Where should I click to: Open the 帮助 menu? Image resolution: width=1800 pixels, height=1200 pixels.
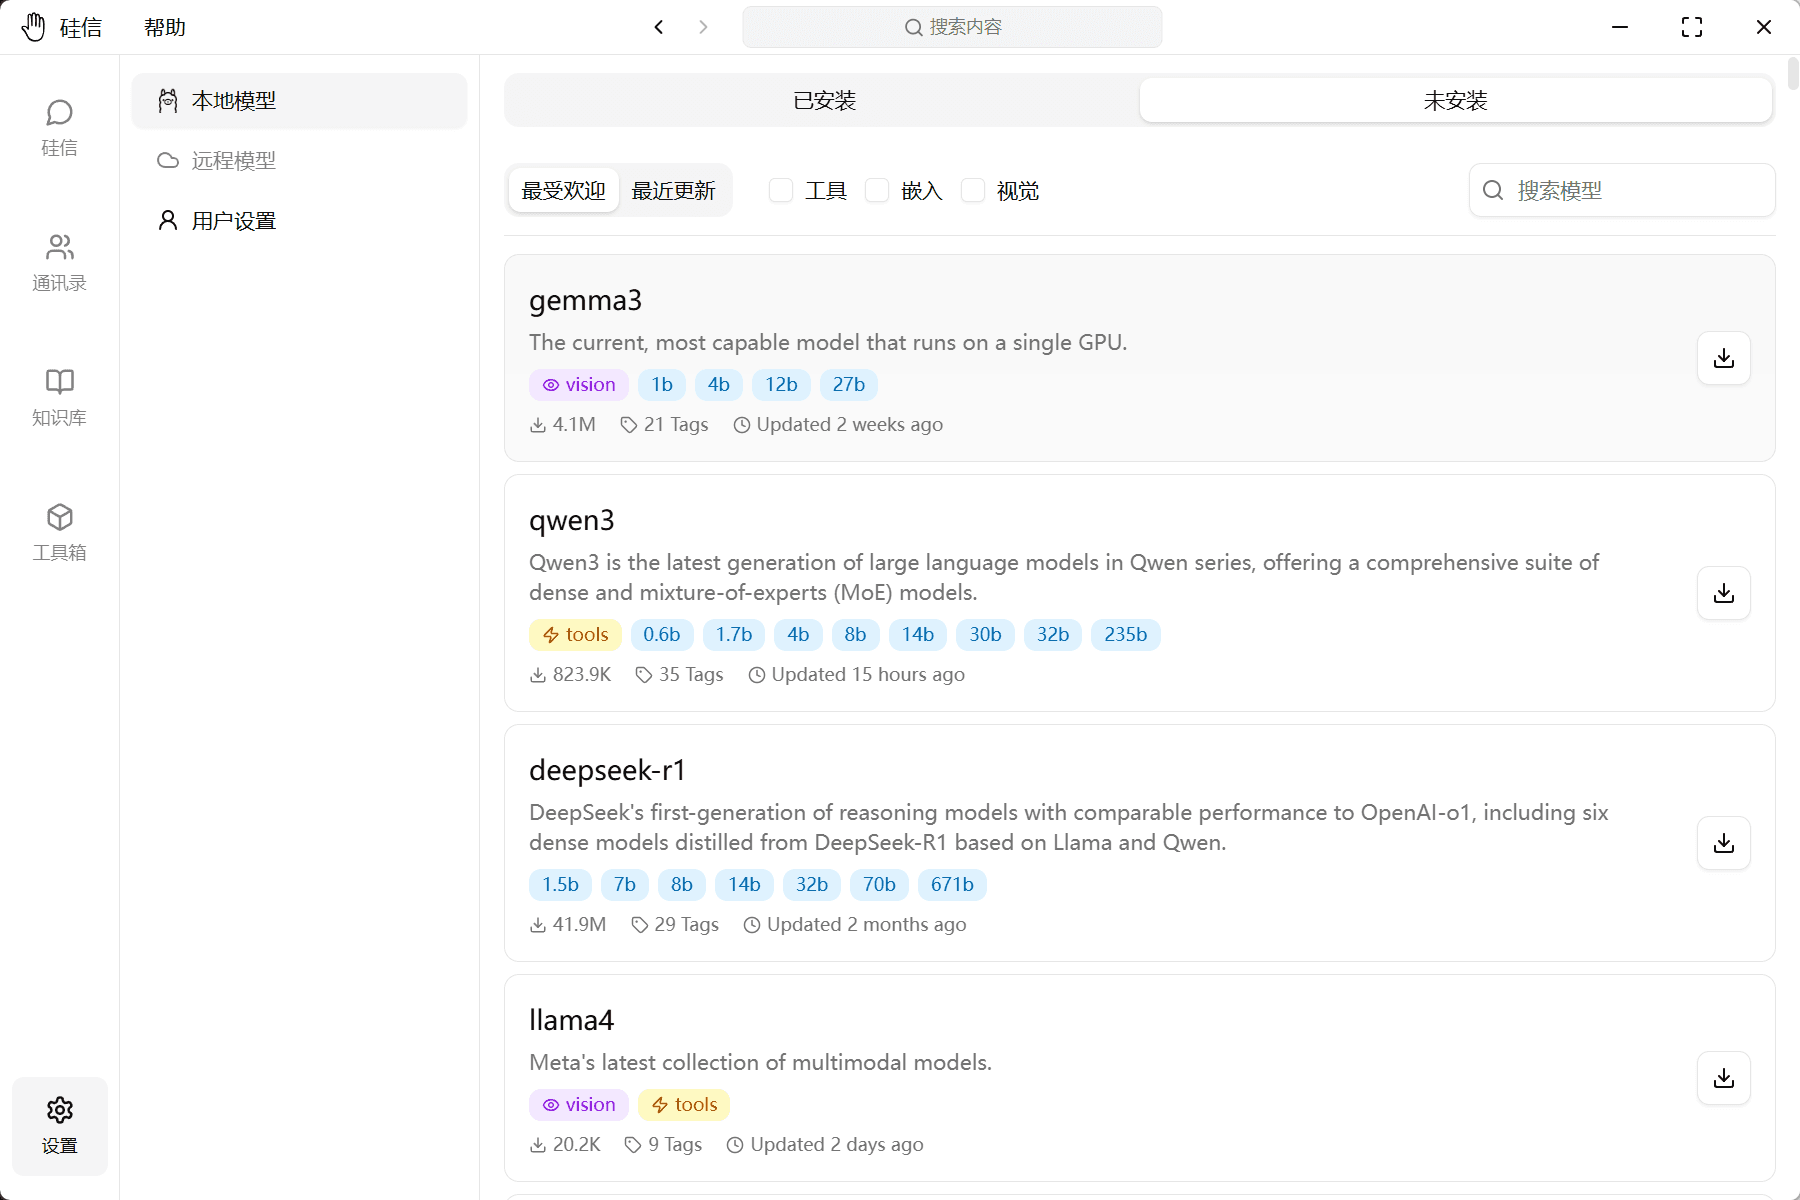(x=165, y=27)
